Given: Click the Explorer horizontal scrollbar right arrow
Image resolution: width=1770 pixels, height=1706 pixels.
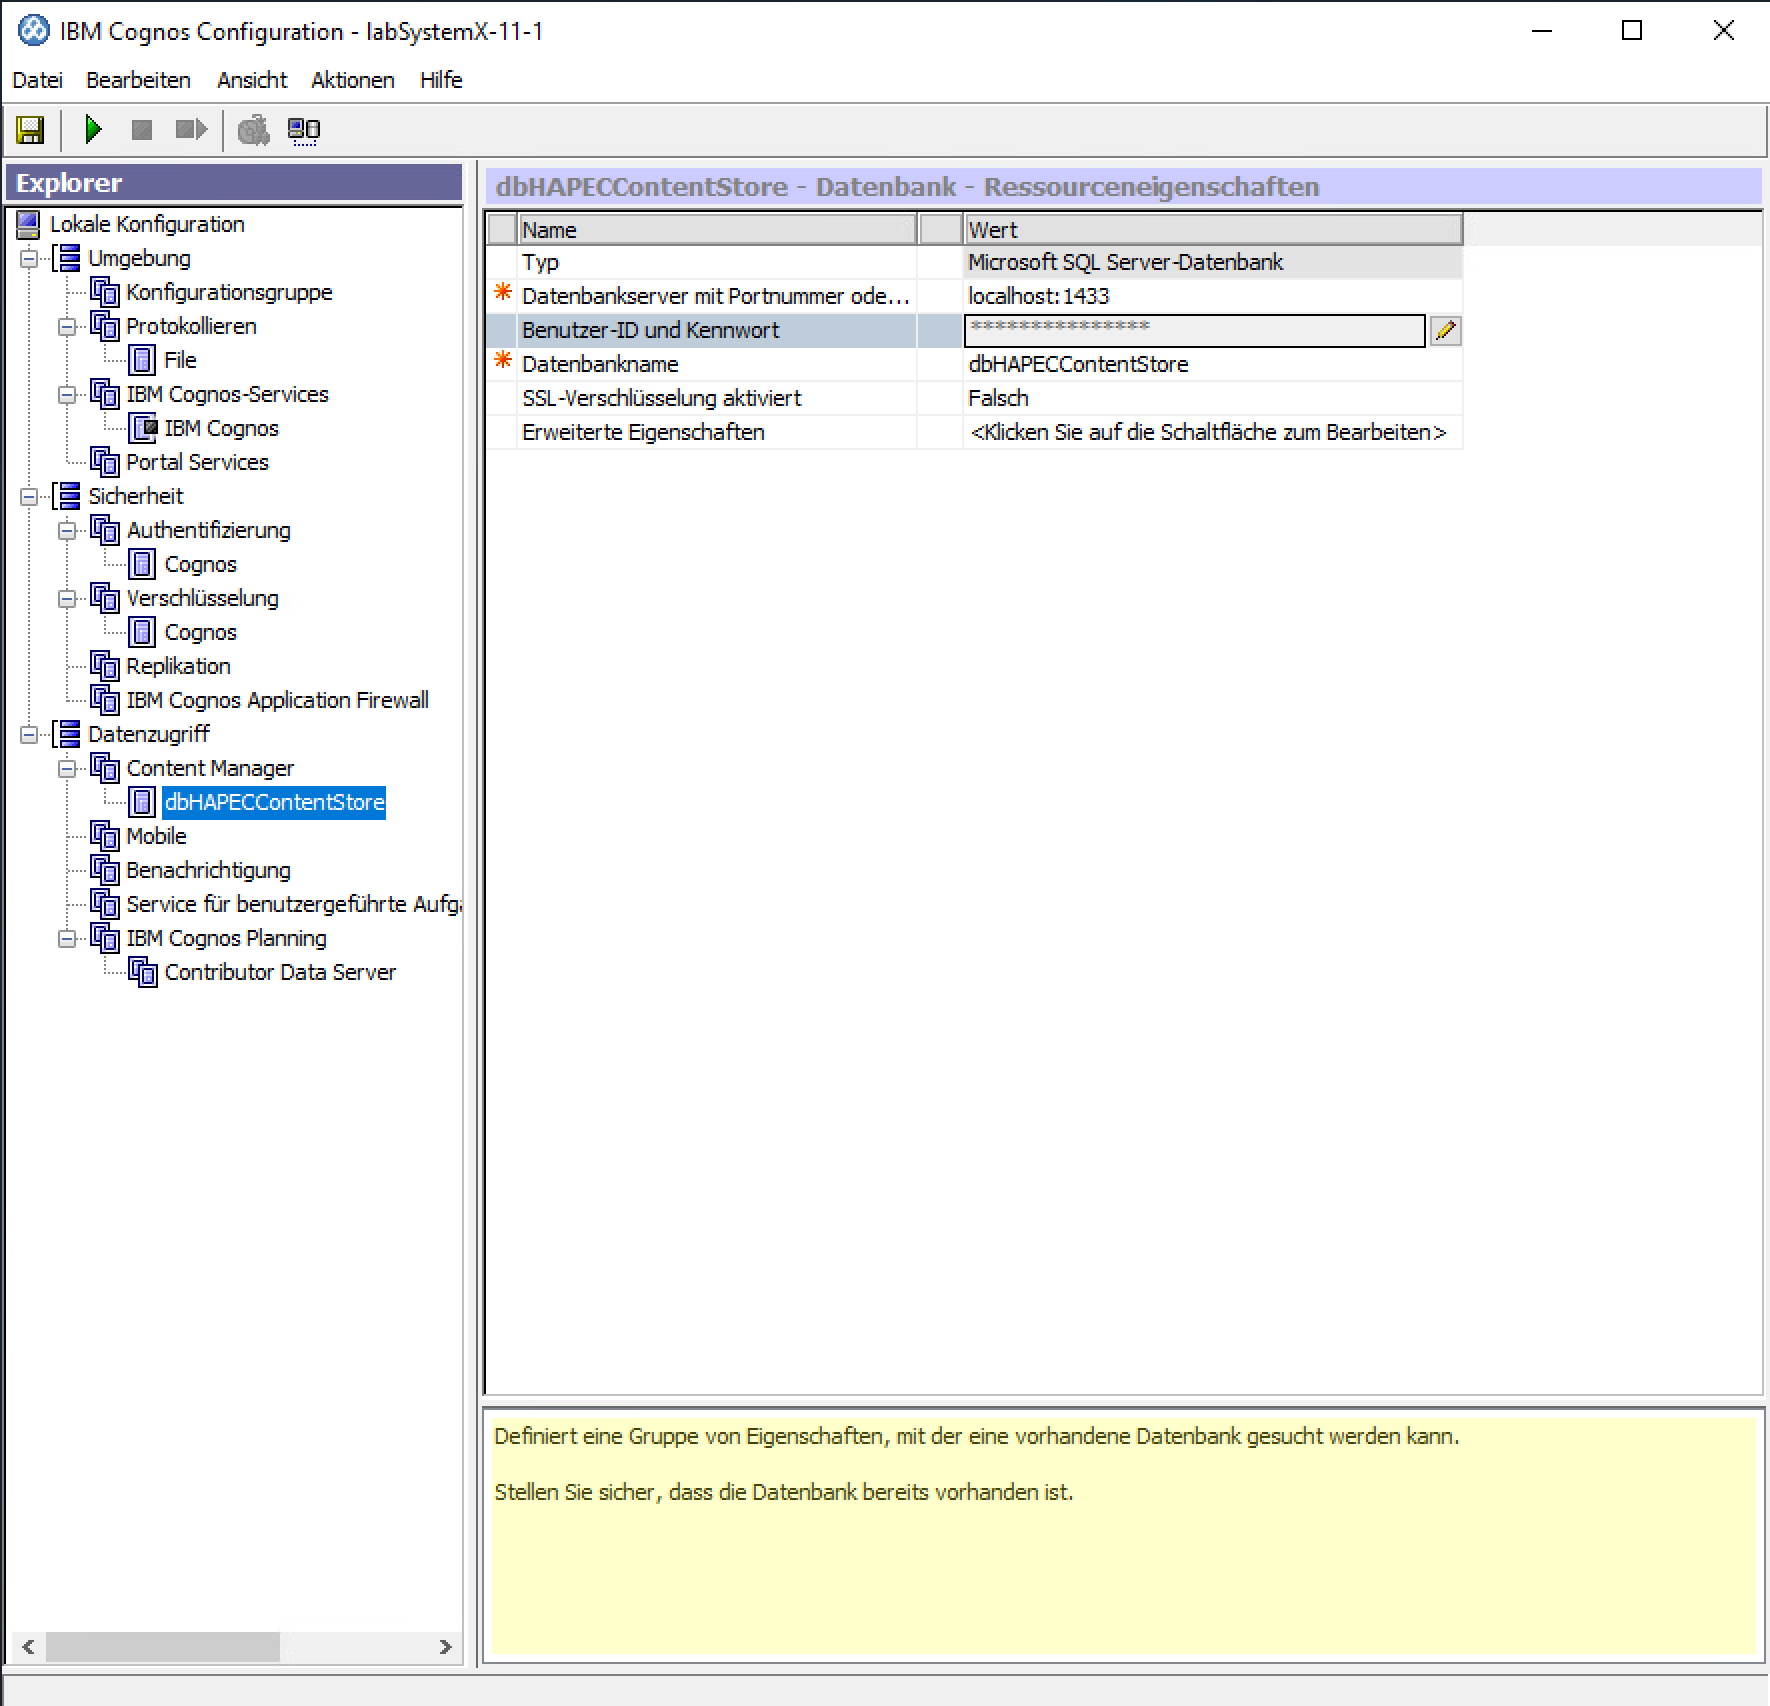Looking at the screenshot, I should pyautogui.click(x=445, y=1647).
